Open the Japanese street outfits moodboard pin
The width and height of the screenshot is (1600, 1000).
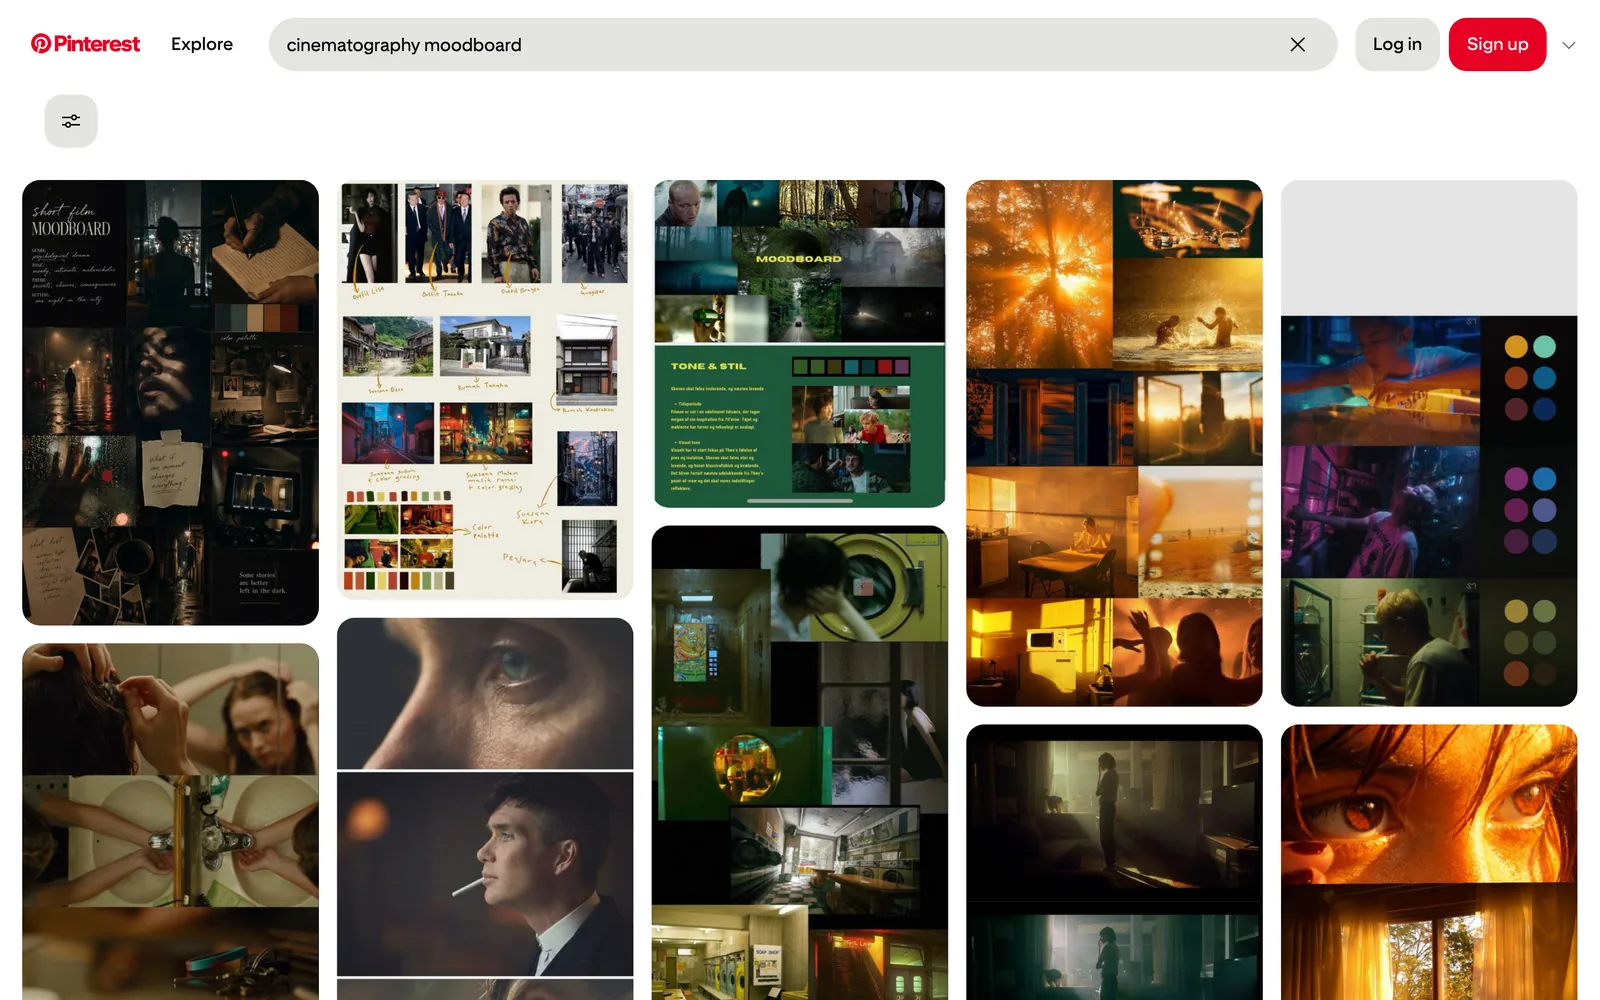485,390
